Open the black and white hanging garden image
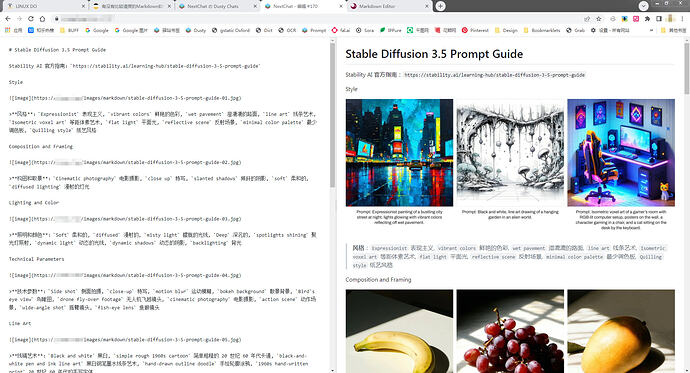Image resolution: width=690 pixels, height=373 pixels. 510,153
